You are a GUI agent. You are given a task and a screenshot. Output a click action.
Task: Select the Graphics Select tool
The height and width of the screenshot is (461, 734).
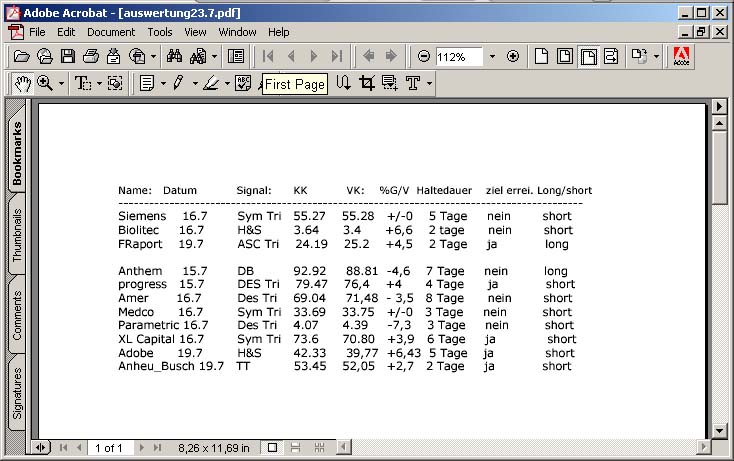coord(115,84)
